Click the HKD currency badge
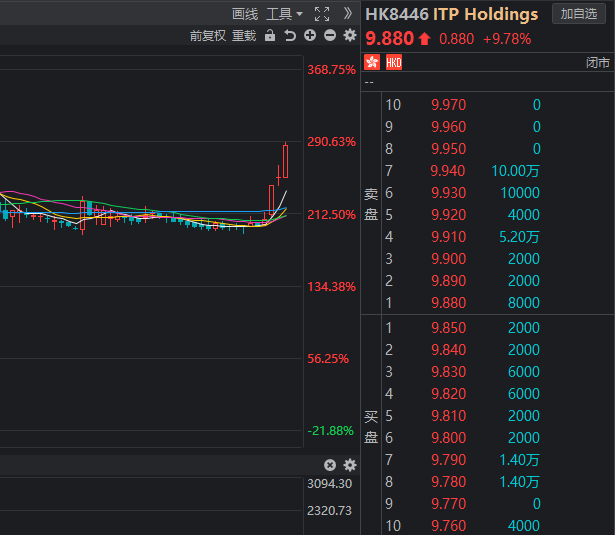The width and height of the screenshot is (615, 535). (394, 62)
